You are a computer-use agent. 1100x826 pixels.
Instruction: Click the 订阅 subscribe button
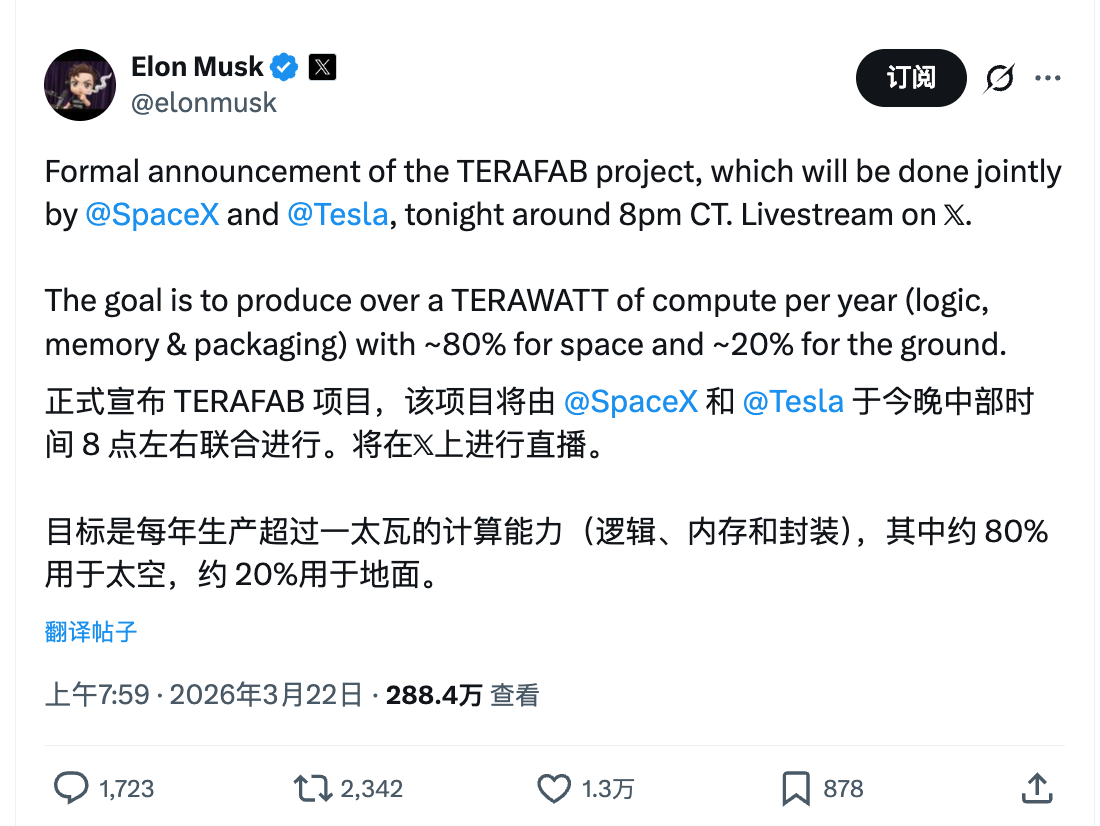pyautogui.click(x=911, y=77)
